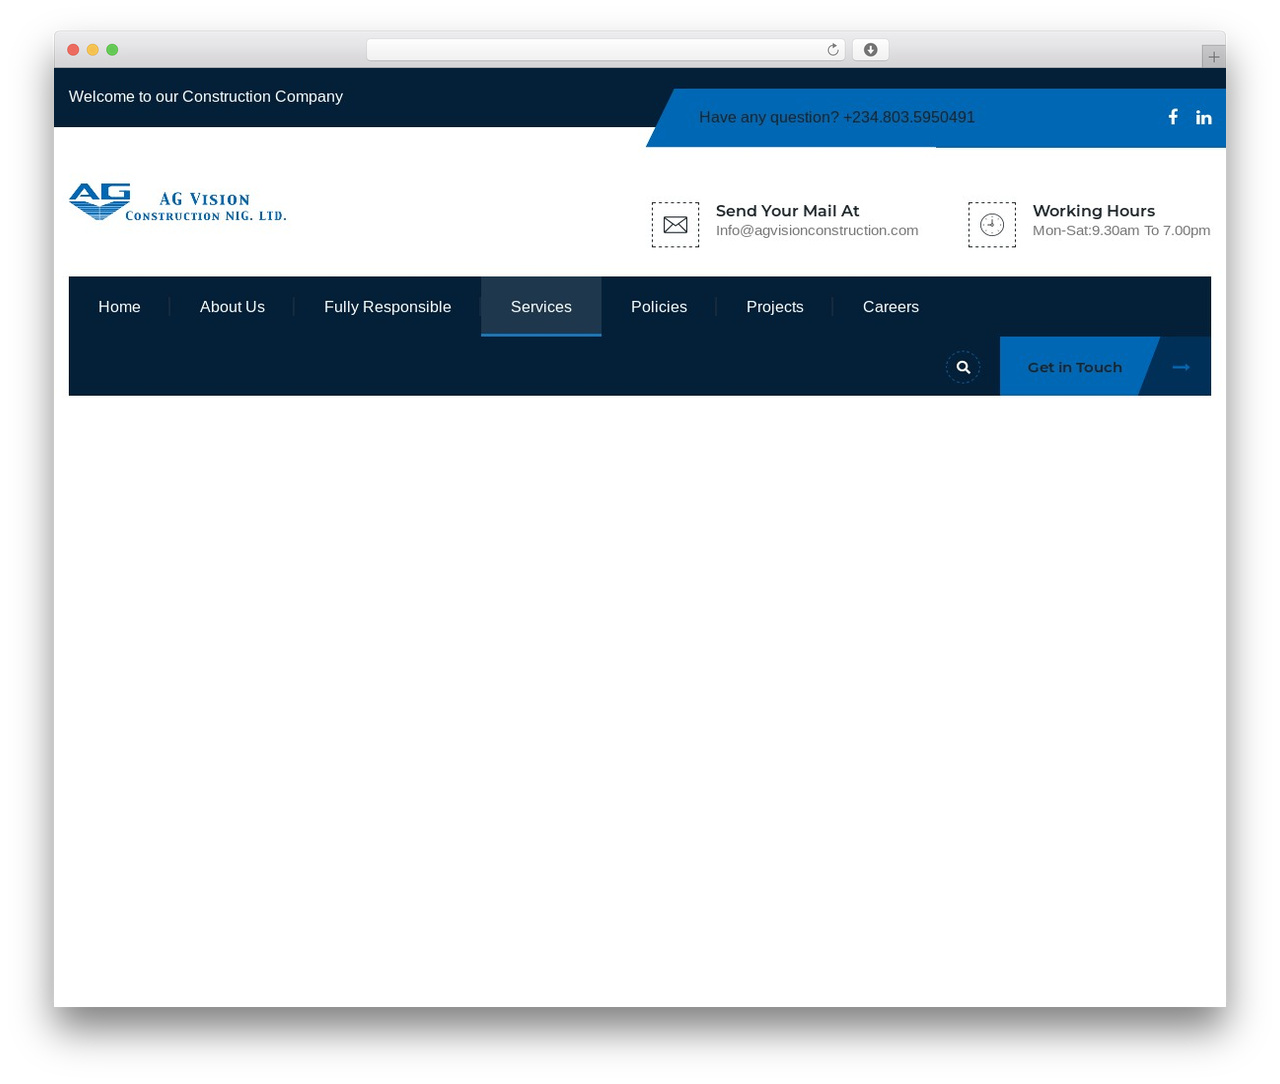Click the 'Send Your Mail At' heading
This screenshot has height=1084, width=1280.
pyautogui.click(x=788, y=211)
